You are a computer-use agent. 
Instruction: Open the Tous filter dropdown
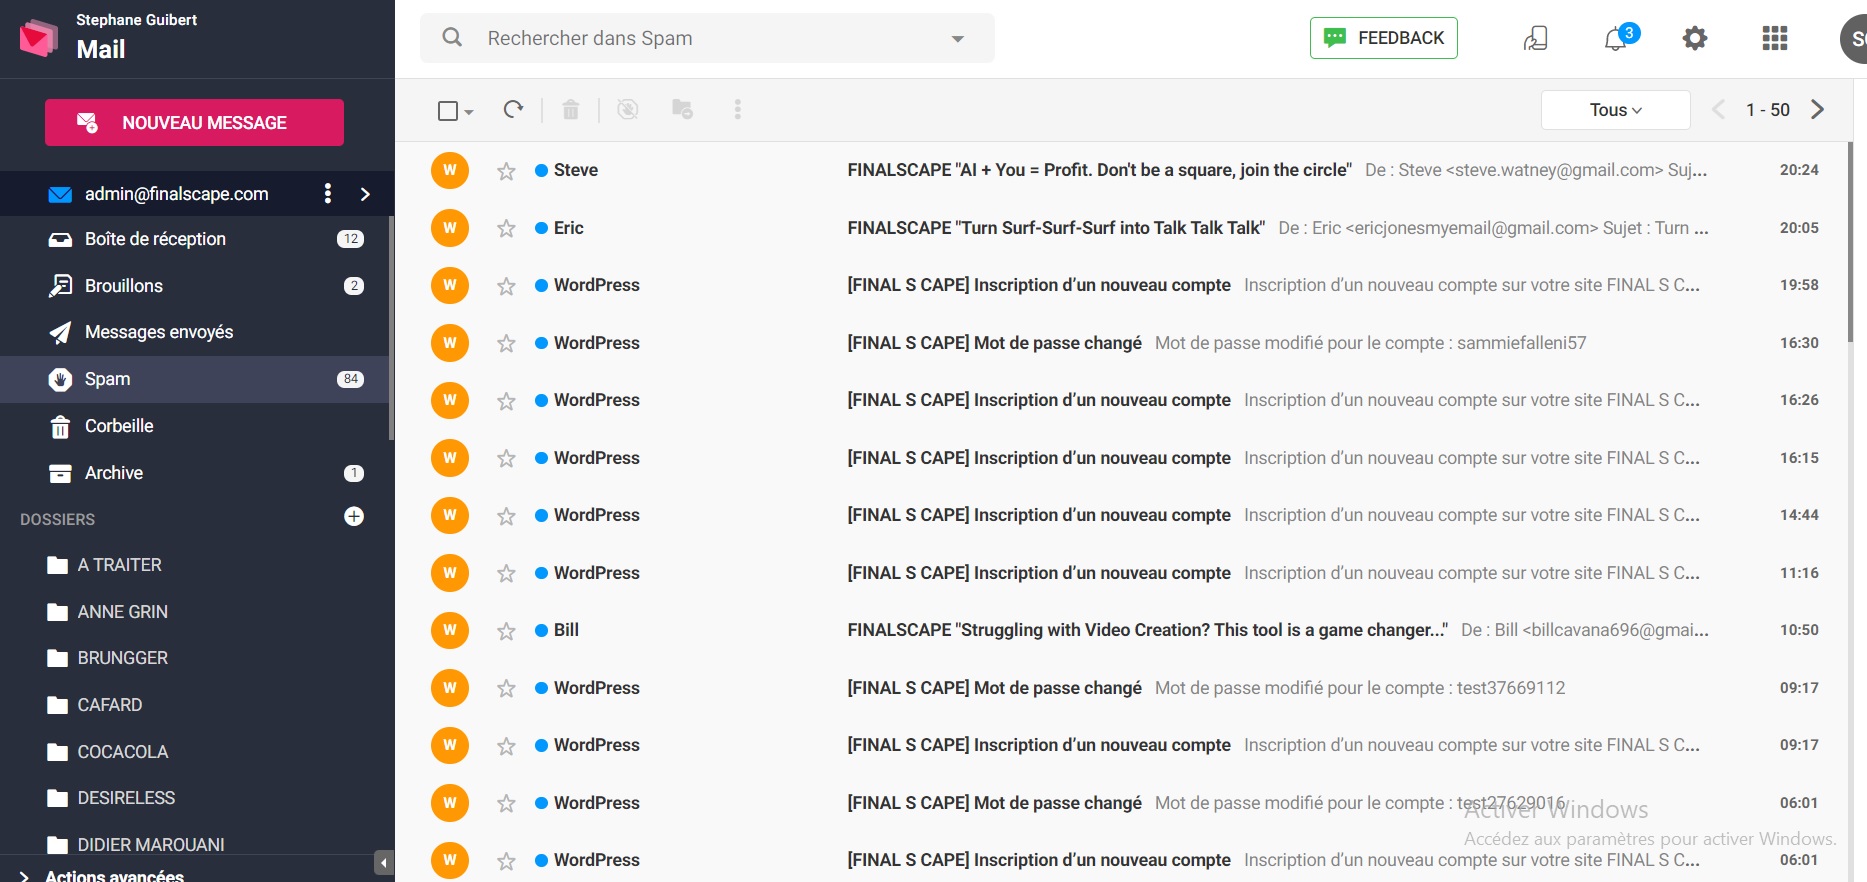click(x=1616, y=110)
